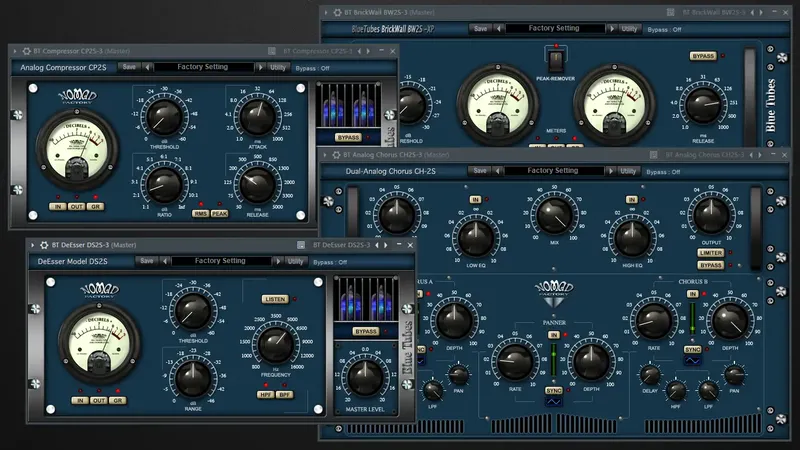Screen dimensions: 800x450
Task: Go to next preset in Compressor preset bar
Action: [x=261, y=67]
